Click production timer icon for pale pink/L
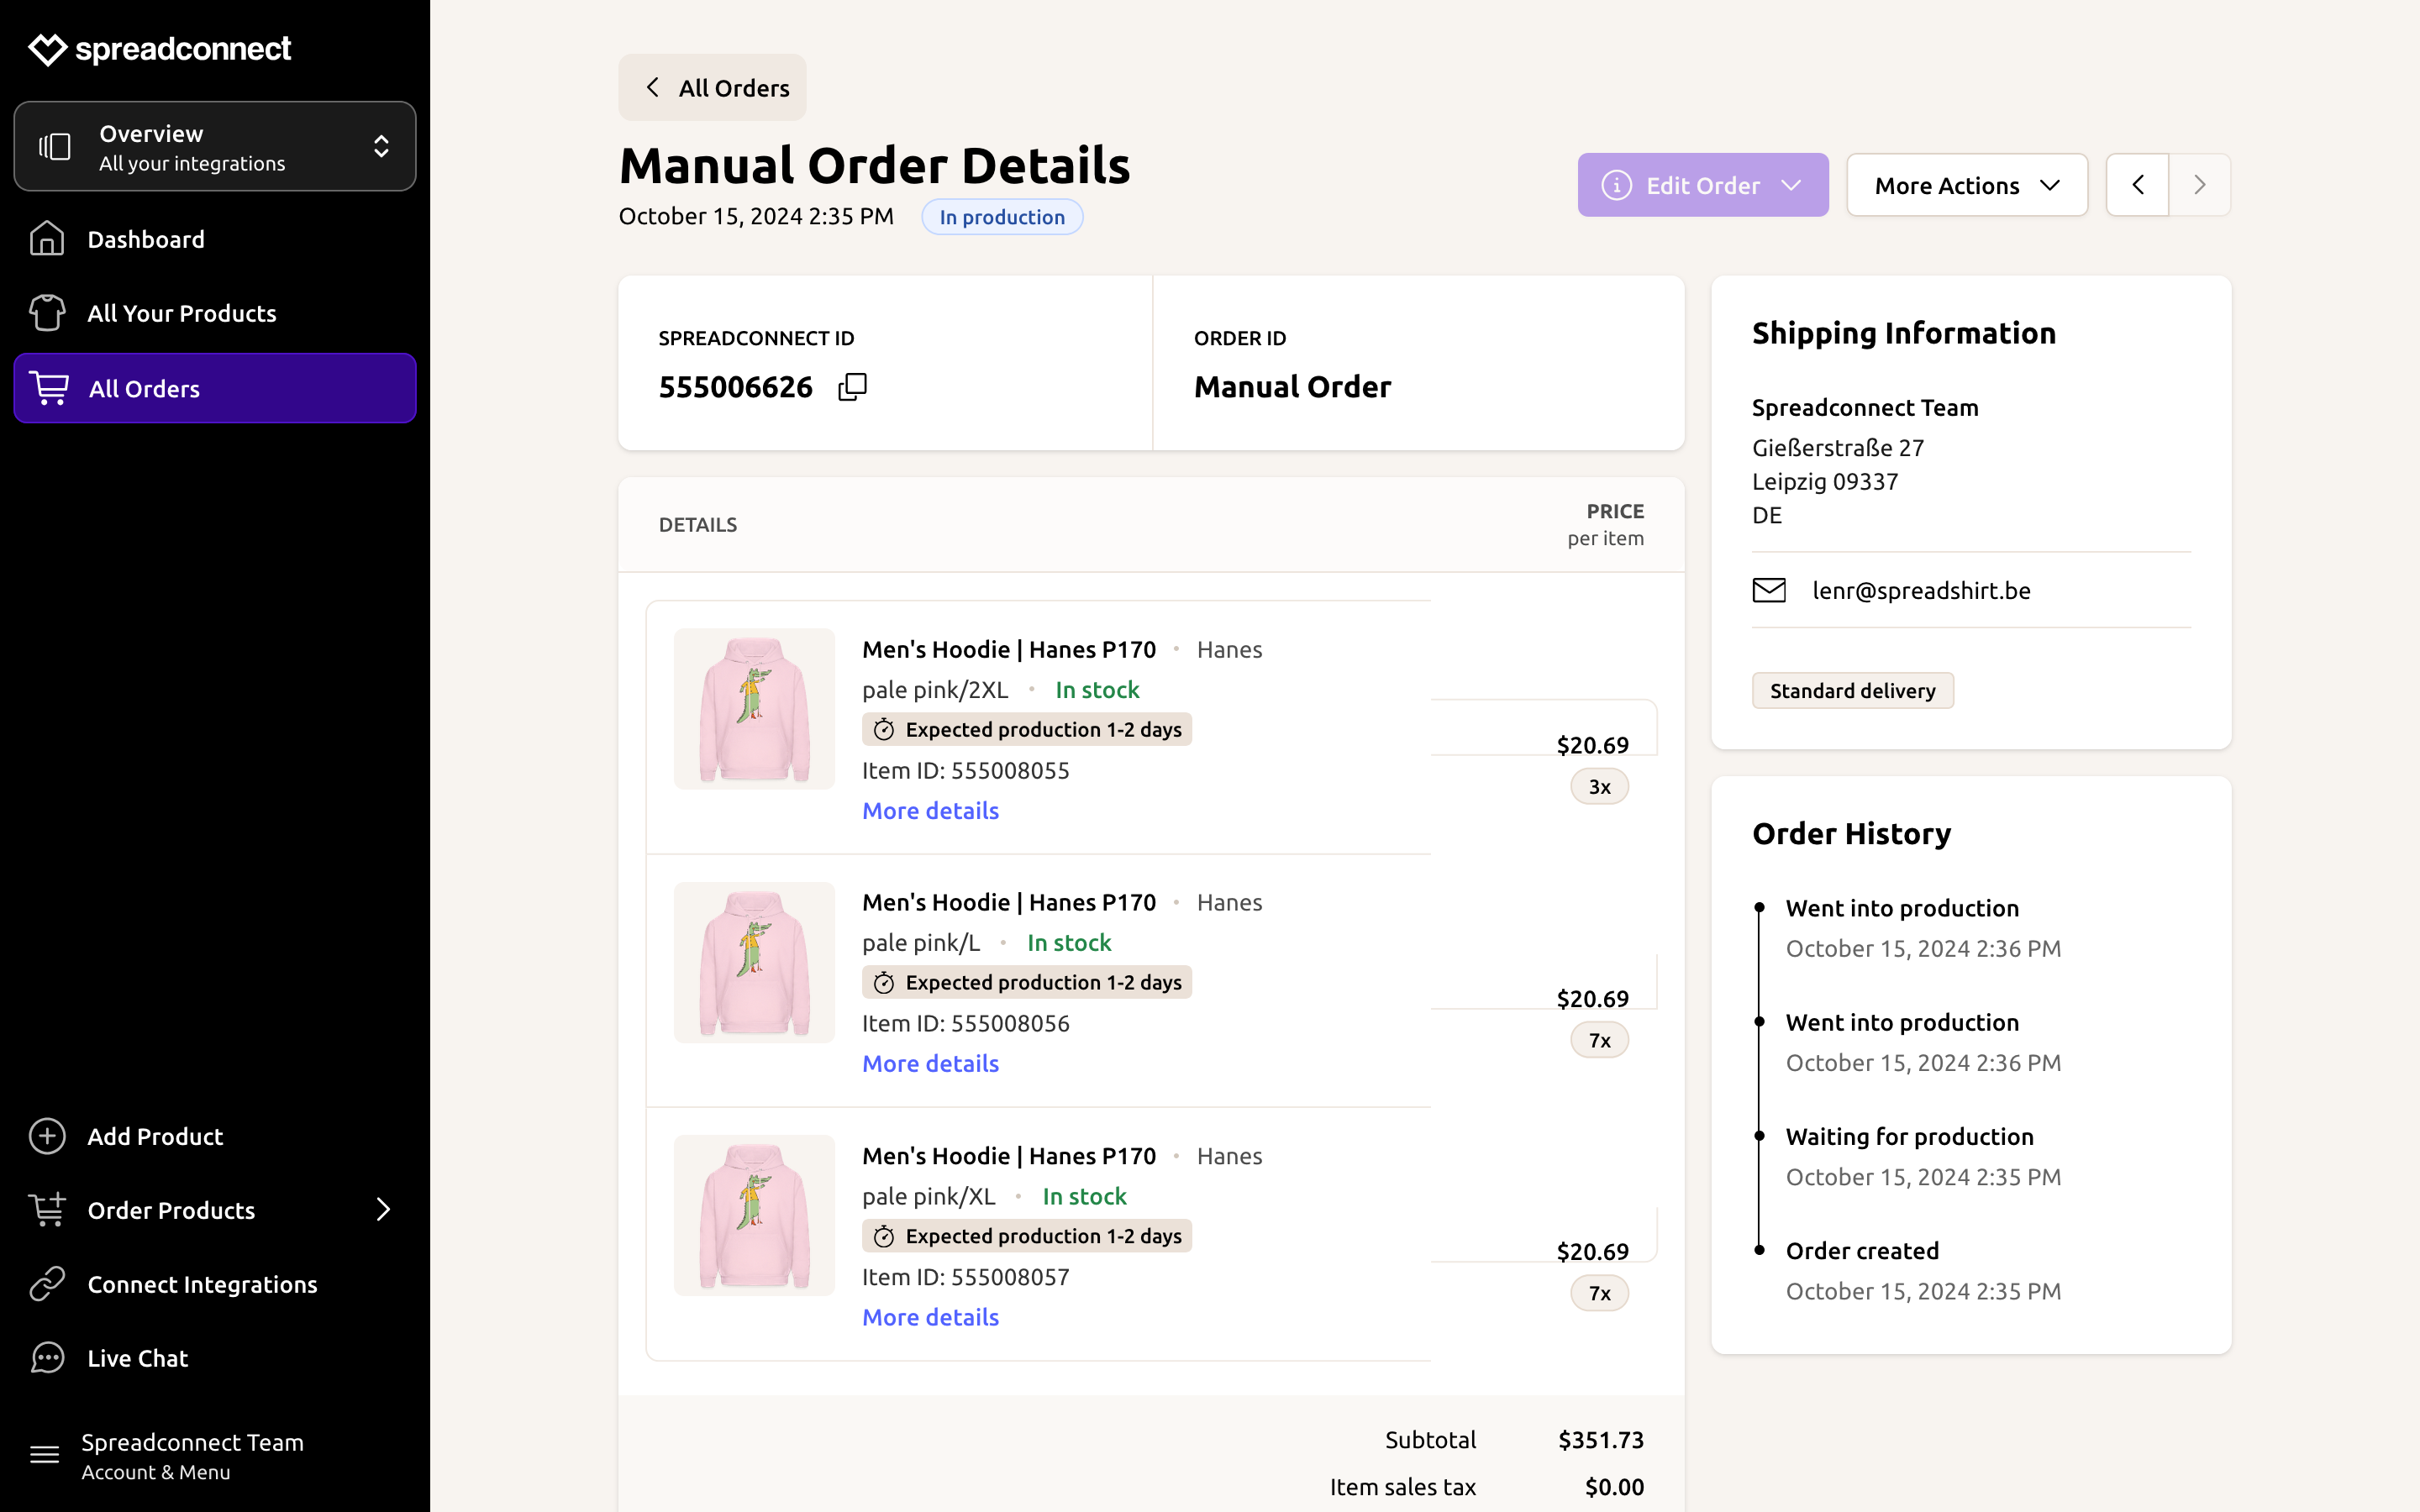This screenshot has width=2420, height=1512. [x=884, y=983]
